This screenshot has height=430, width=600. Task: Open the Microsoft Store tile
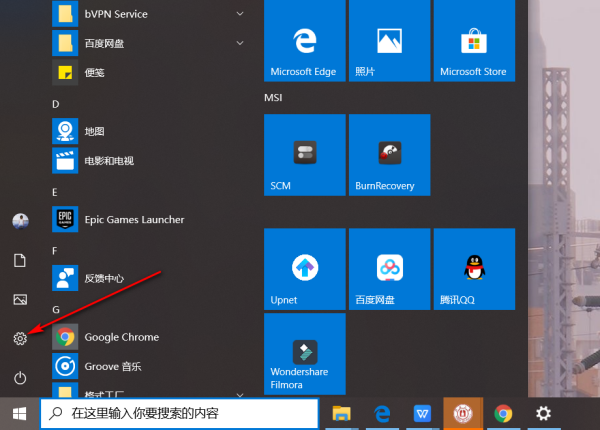tap(474, 41)
